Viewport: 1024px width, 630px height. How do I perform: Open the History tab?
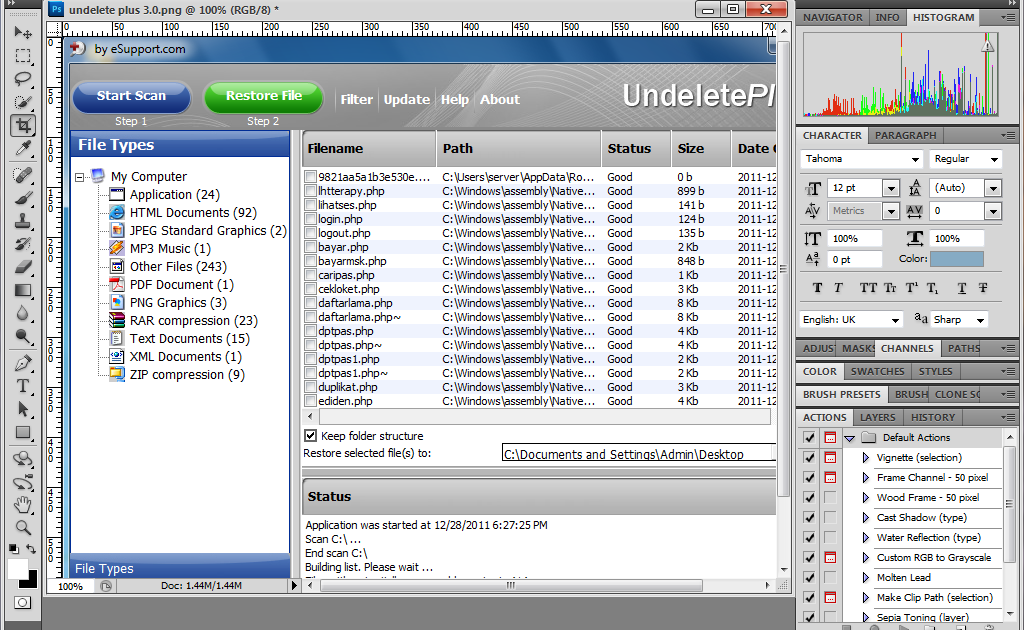933,417
